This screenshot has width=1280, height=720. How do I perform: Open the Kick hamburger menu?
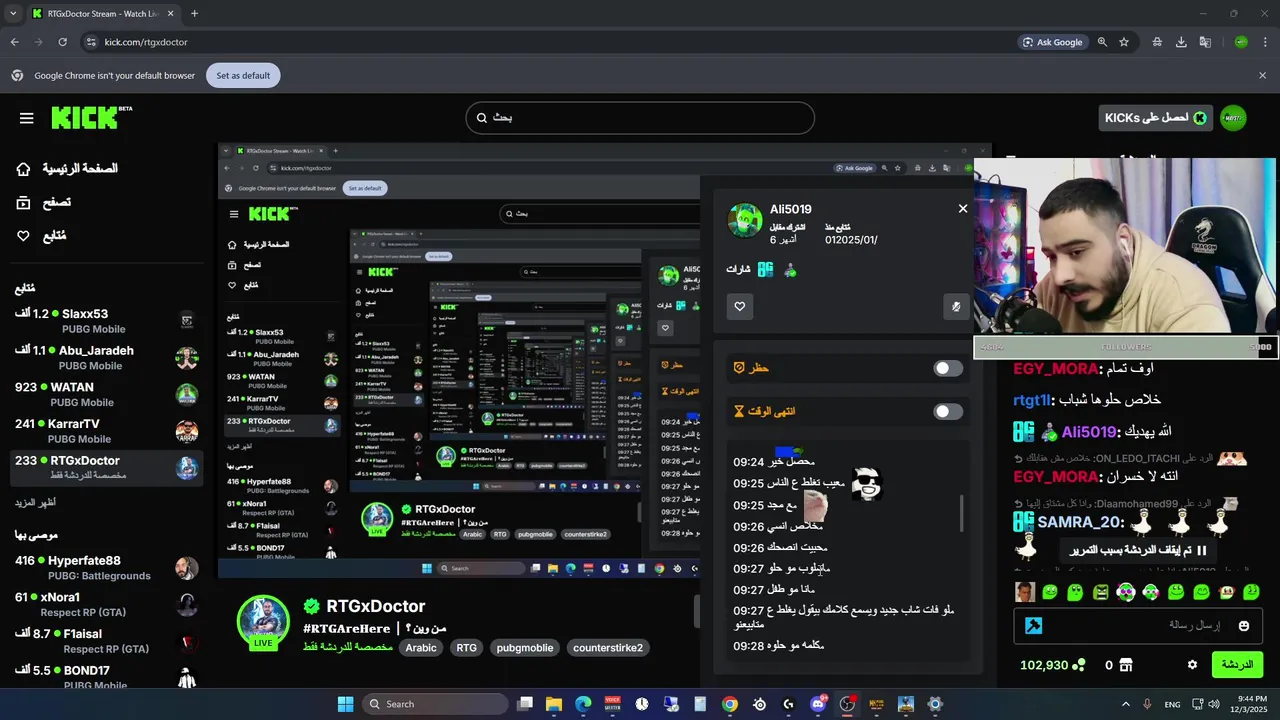27,118
